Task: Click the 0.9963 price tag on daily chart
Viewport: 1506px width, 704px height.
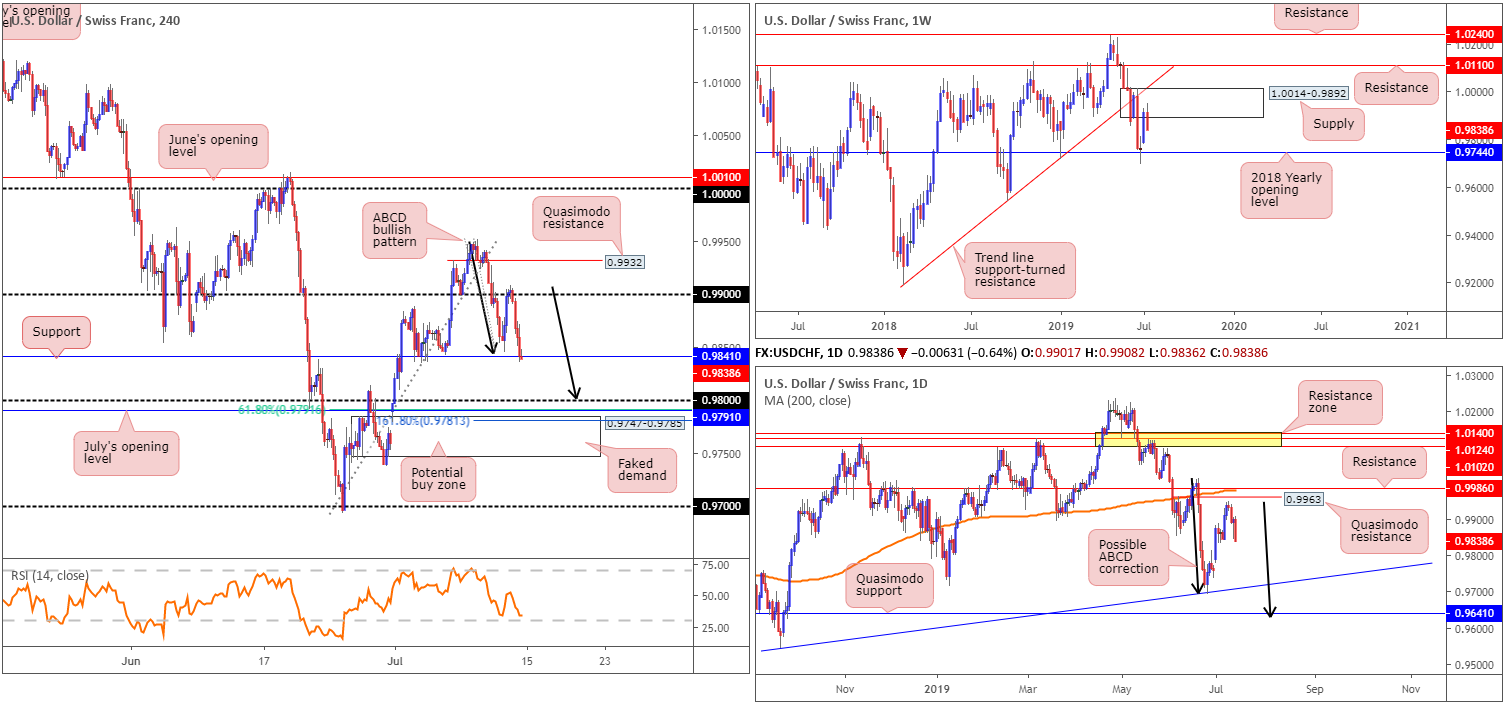Action: pos(1302,498)
